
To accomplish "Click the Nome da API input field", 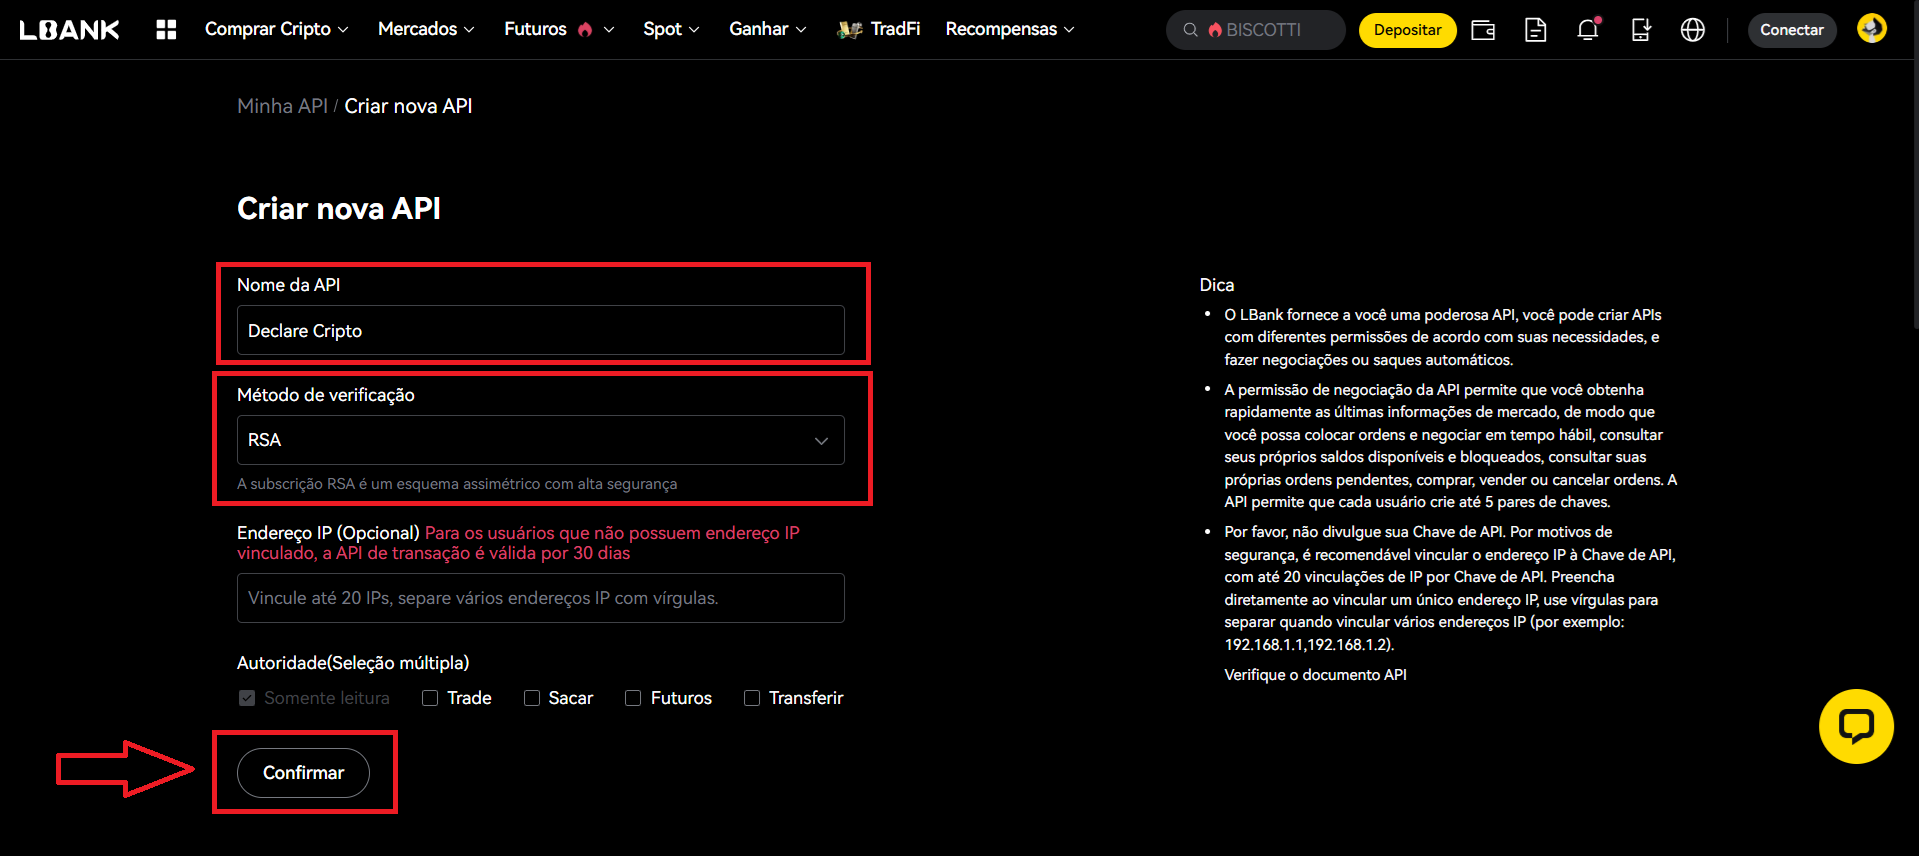I will 541,330.
